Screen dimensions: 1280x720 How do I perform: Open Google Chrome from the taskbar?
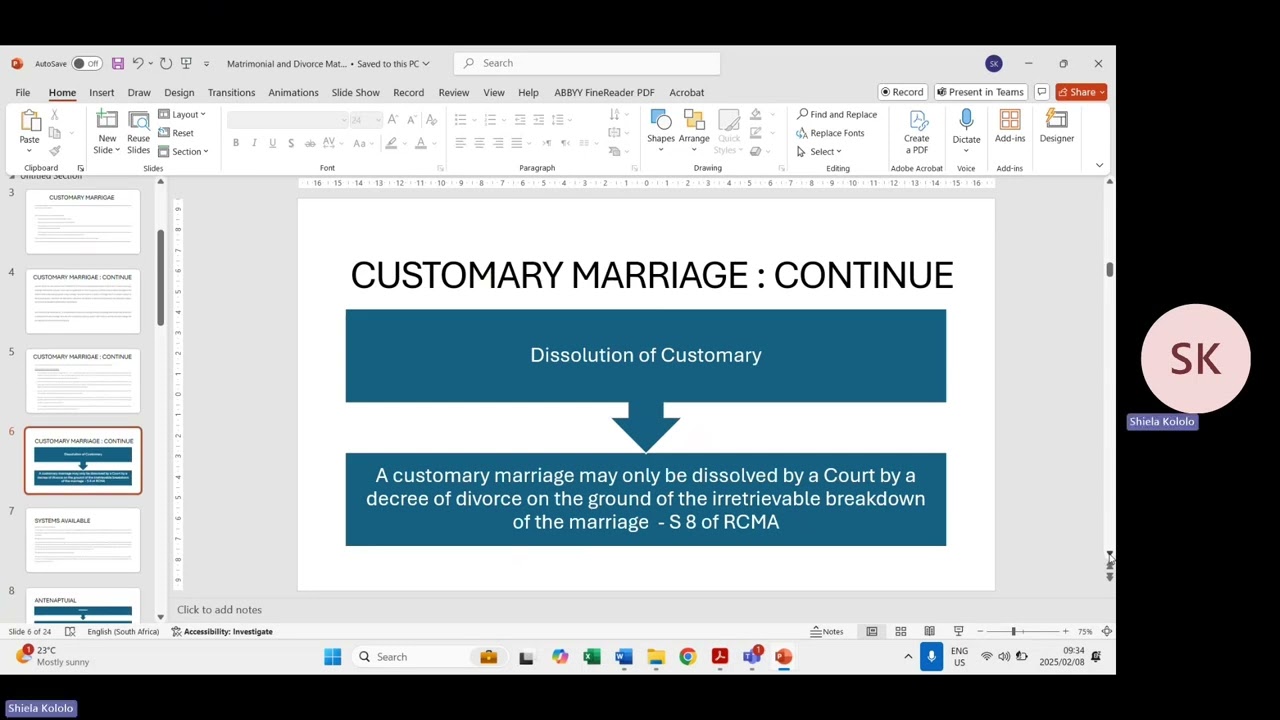pos(688,657)
